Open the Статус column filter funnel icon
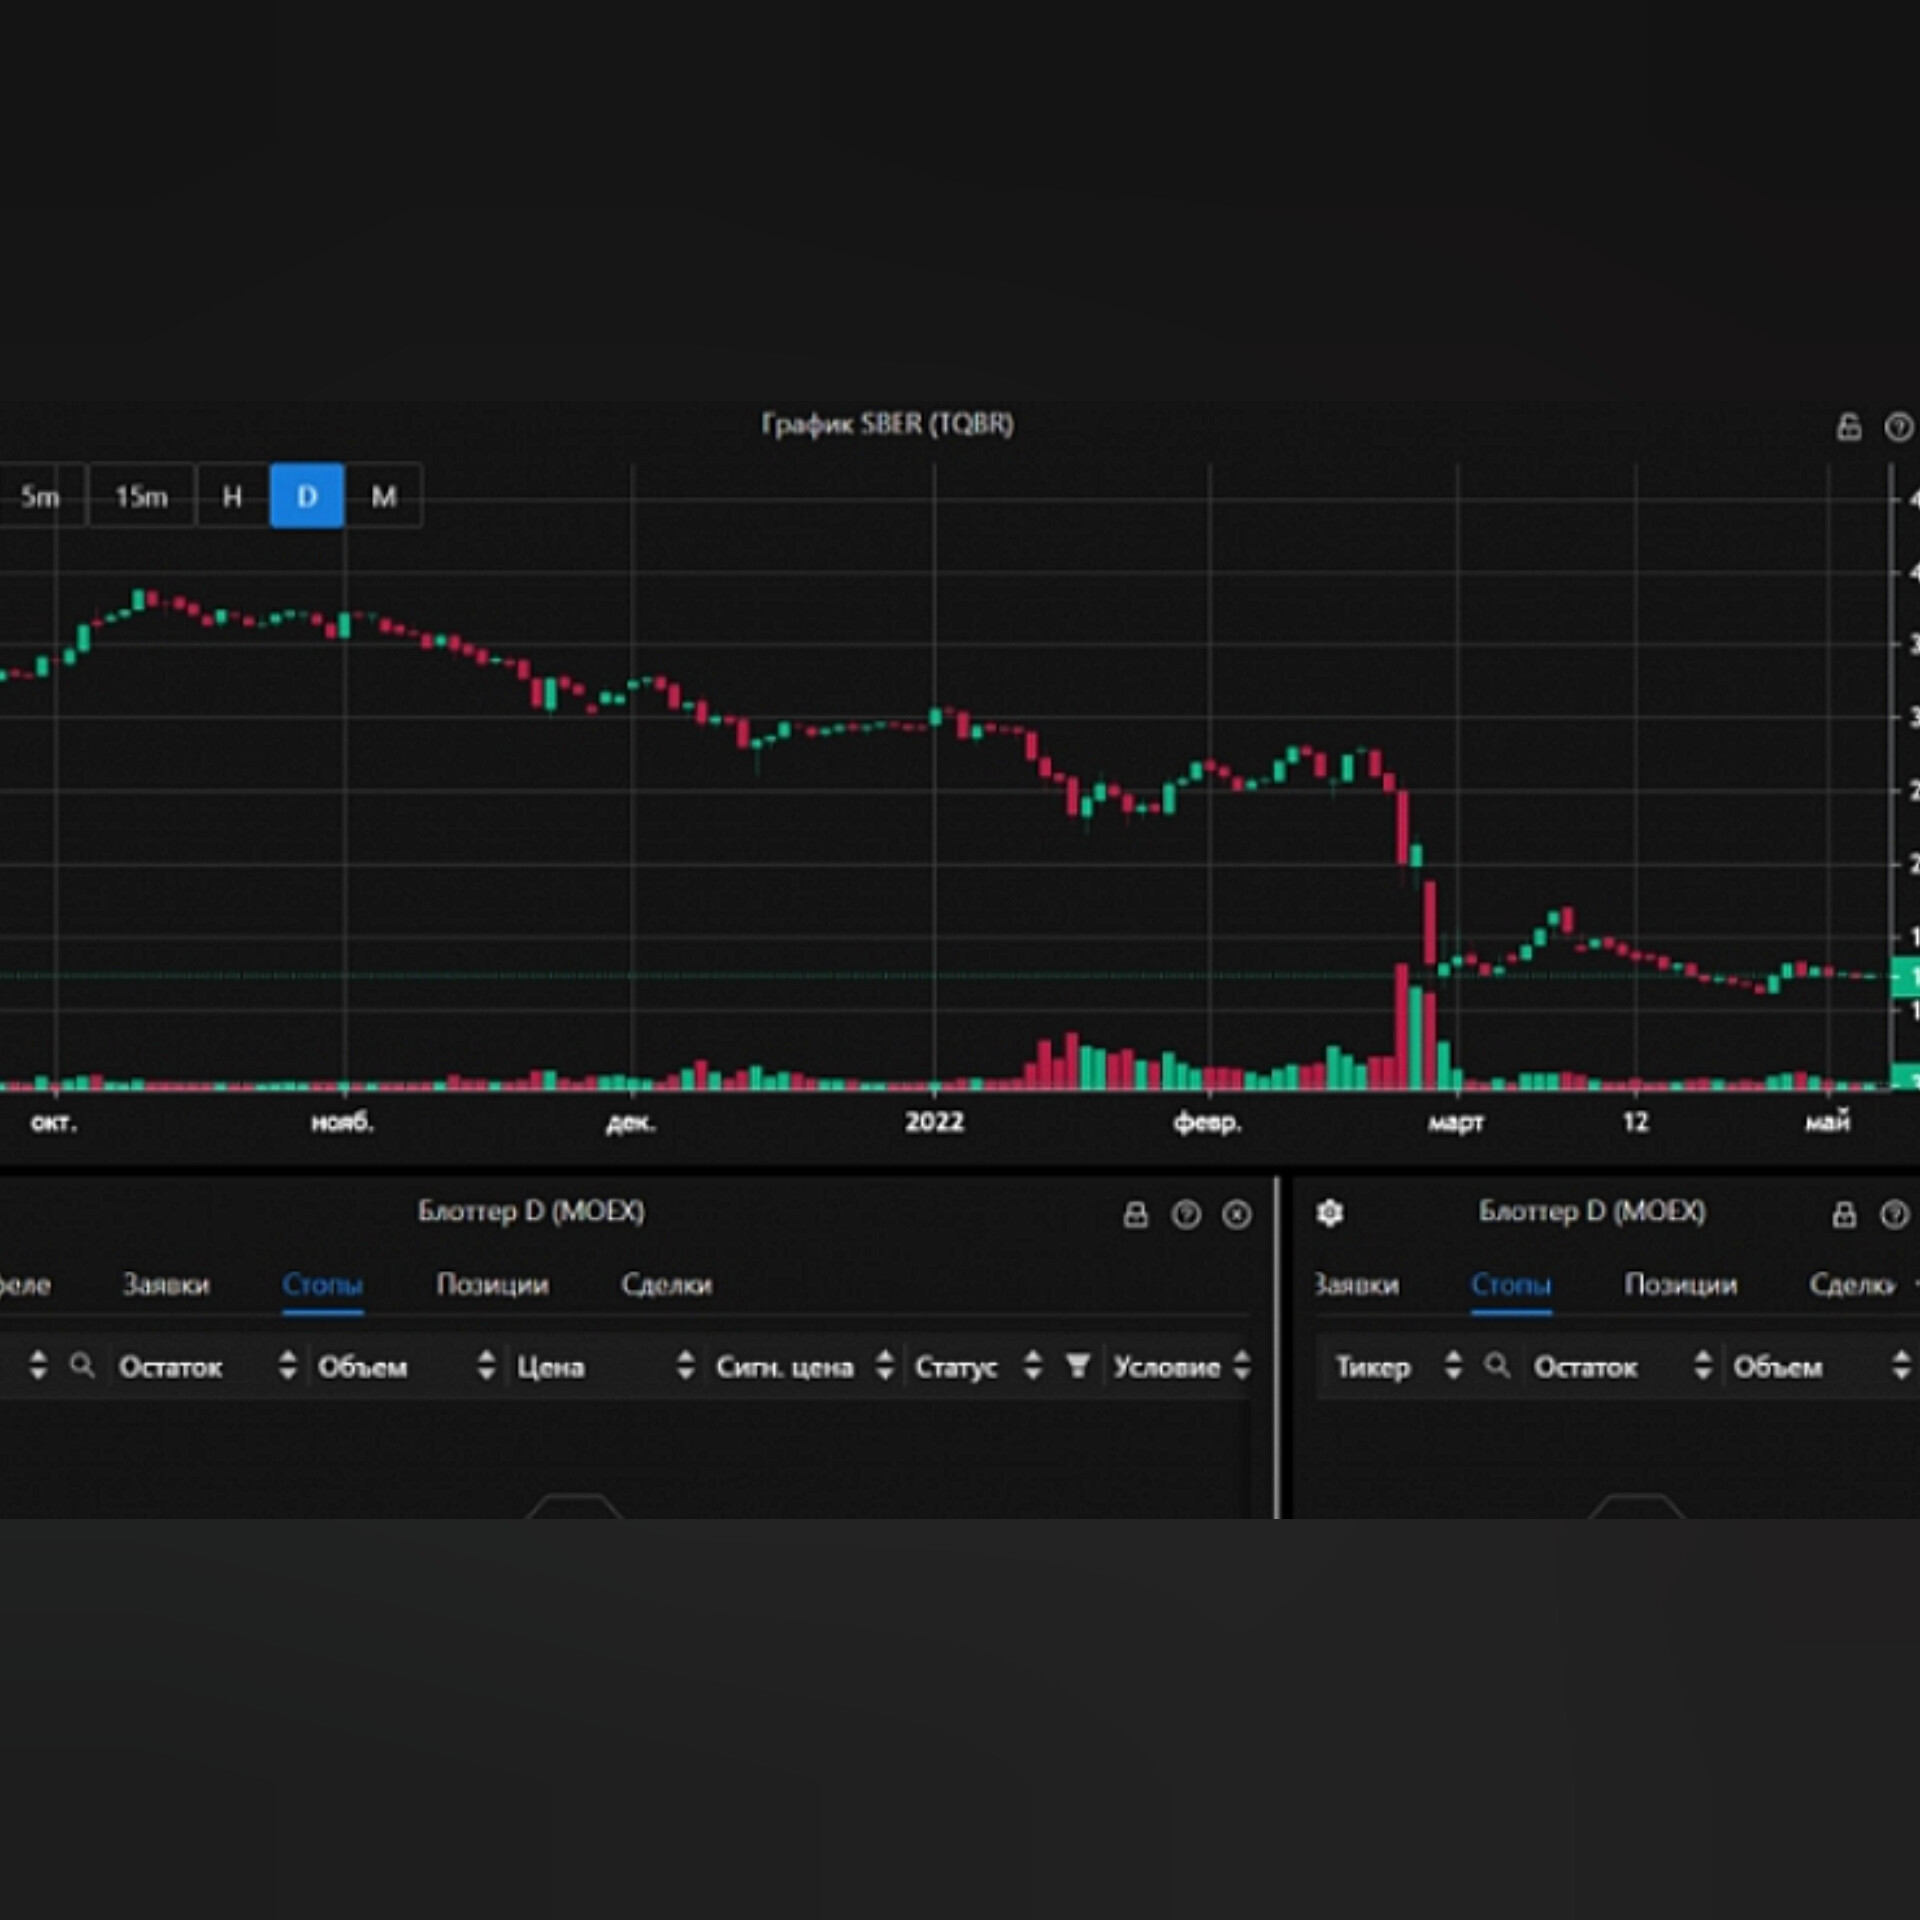 tap(1078, 1365)
